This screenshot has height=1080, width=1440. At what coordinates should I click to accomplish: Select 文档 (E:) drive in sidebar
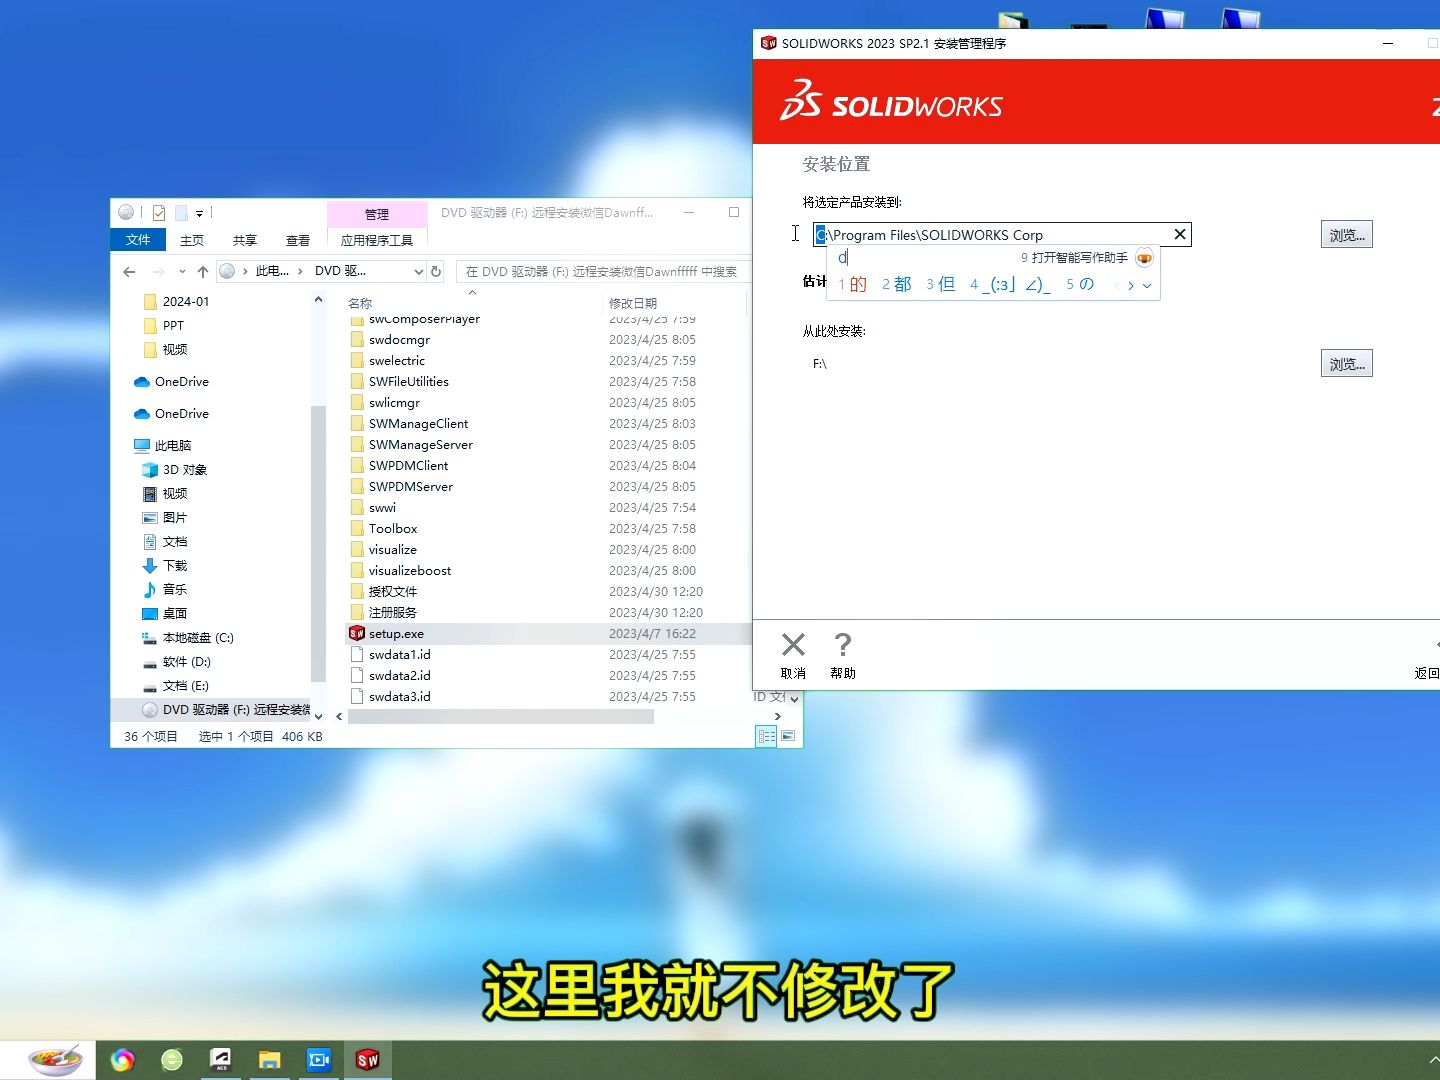(x=186, y=685)
